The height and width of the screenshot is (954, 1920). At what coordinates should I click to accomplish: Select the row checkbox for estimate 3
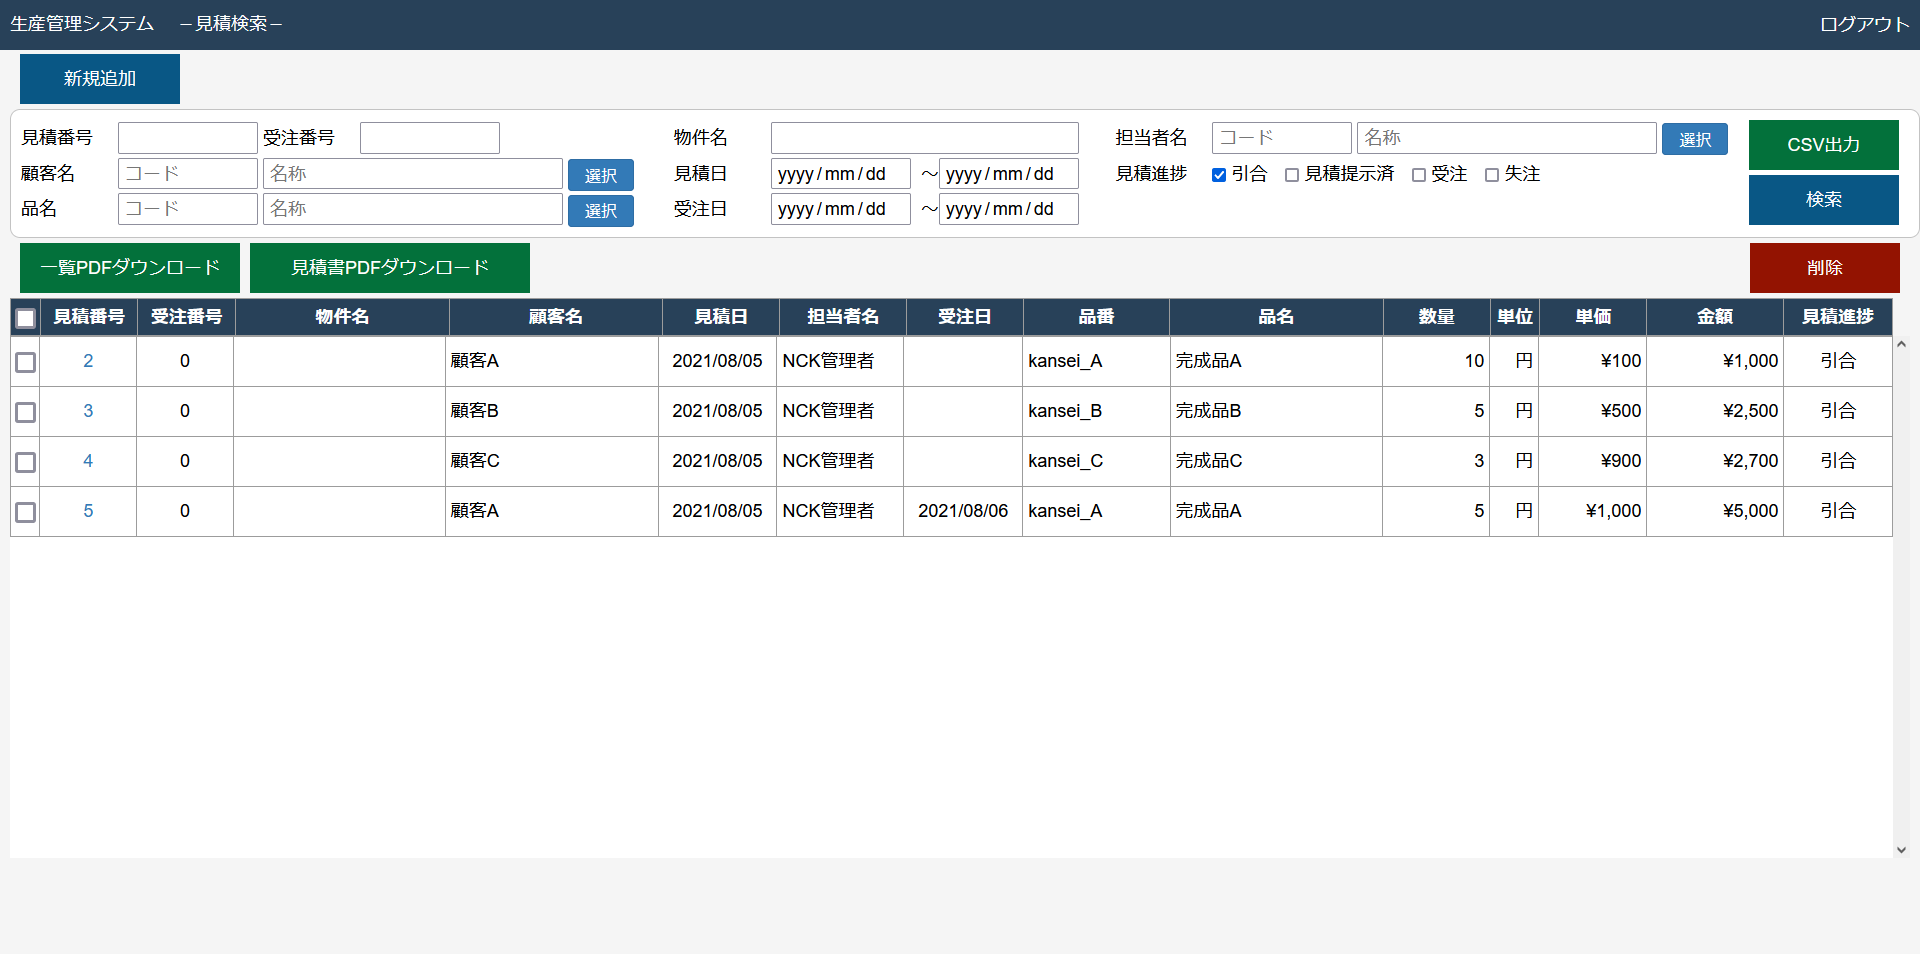pos(26,412)
